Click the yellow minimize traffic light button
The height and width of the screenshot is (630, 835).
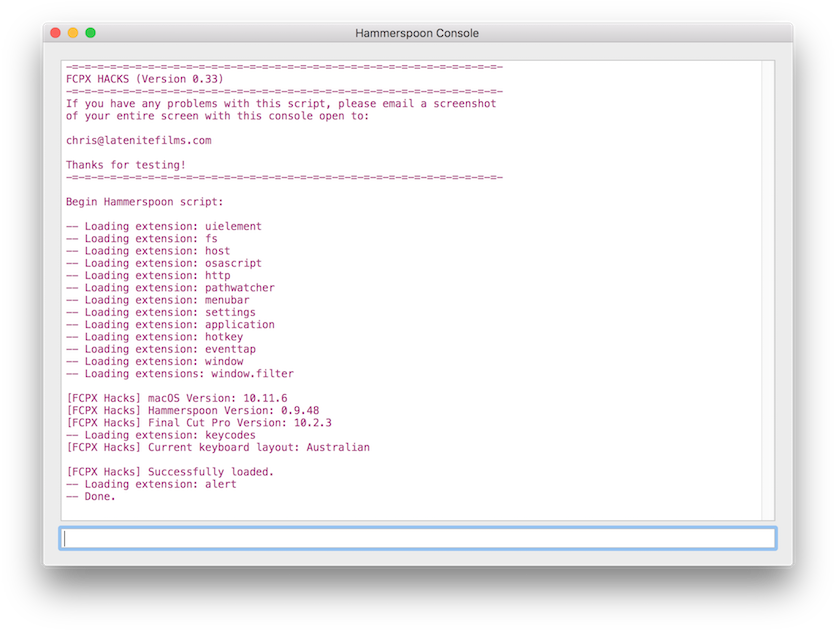pos(73,32)
